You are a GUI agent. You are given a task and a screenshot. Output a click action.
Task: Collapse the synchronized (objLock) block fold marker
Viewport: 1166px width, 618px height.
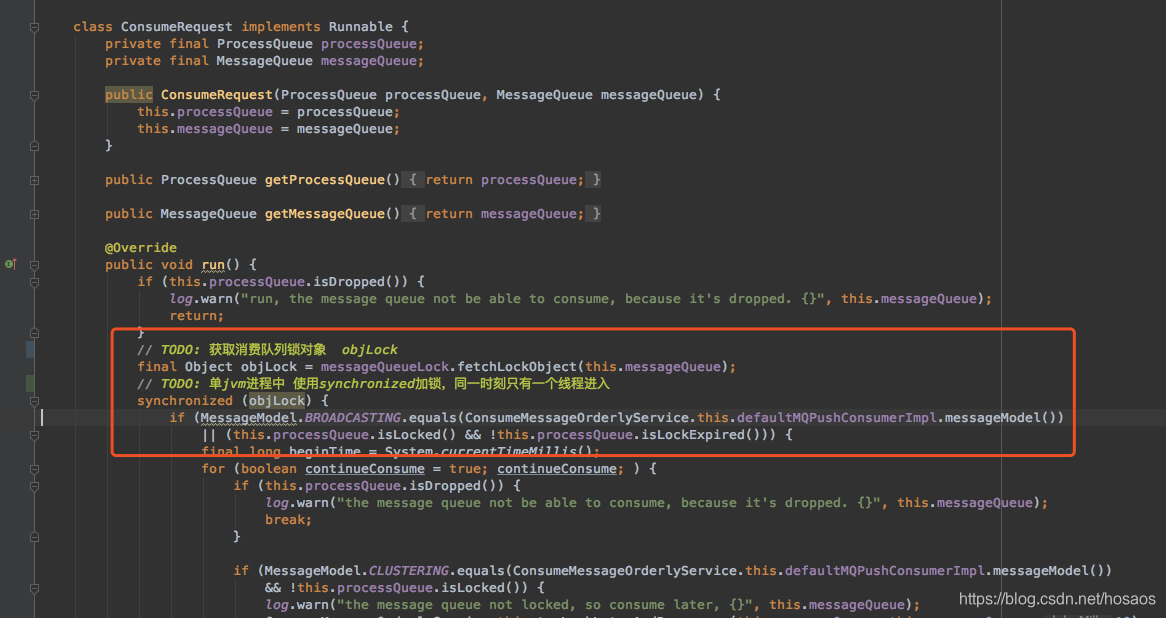(34, 401)
